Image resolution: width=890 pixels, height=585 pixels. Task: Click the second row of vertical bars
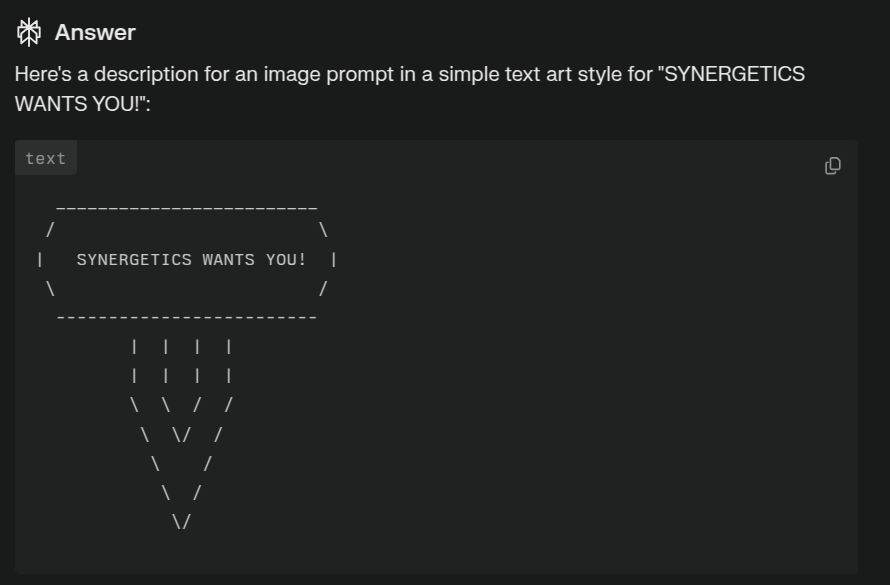click(182, 376)
